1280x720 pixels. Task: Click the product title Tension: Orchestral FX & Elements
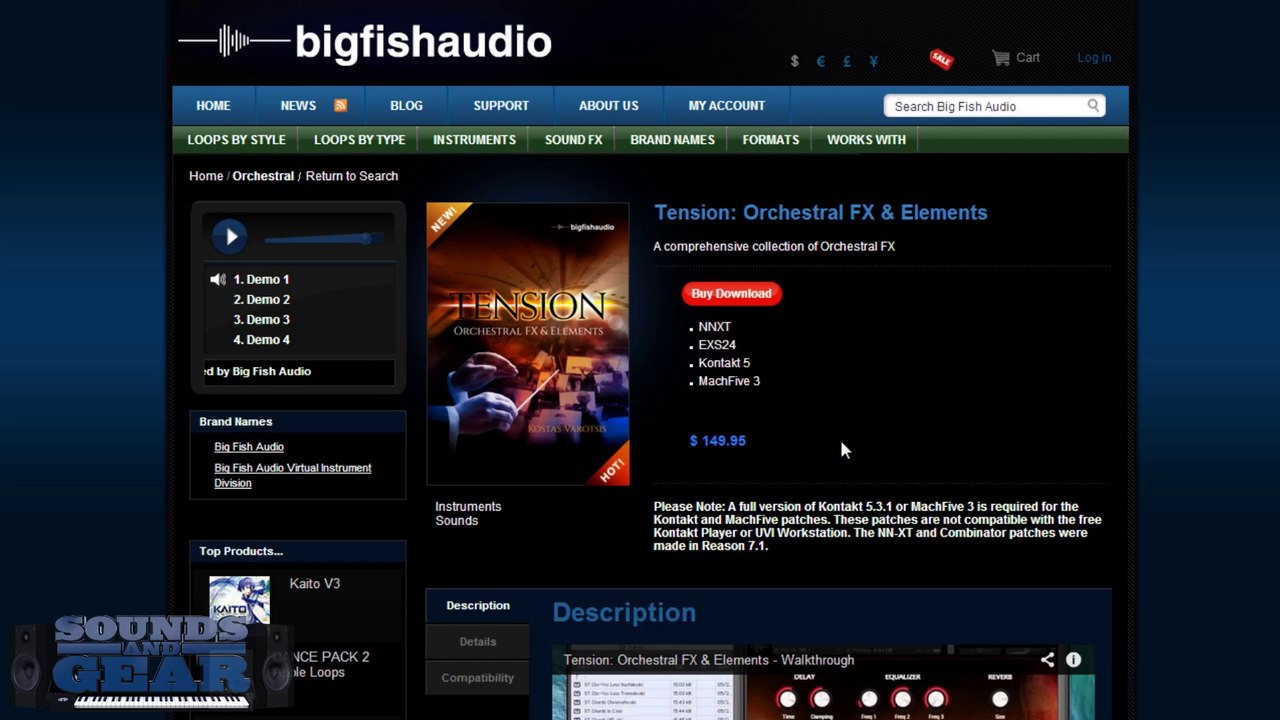point(820,212)
